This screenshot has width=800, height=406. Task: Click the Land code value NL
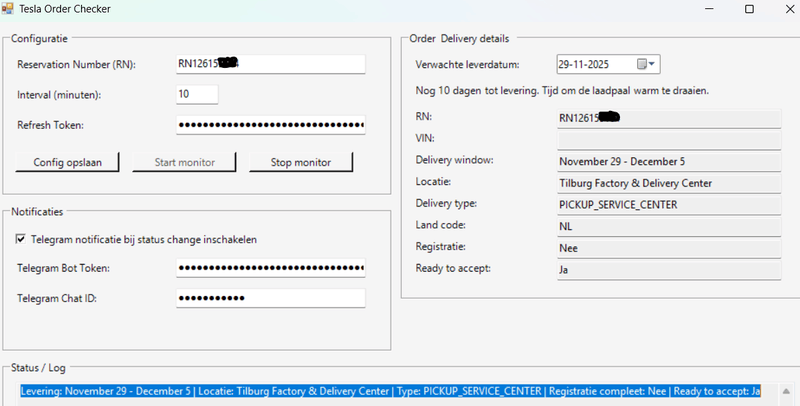669,226
